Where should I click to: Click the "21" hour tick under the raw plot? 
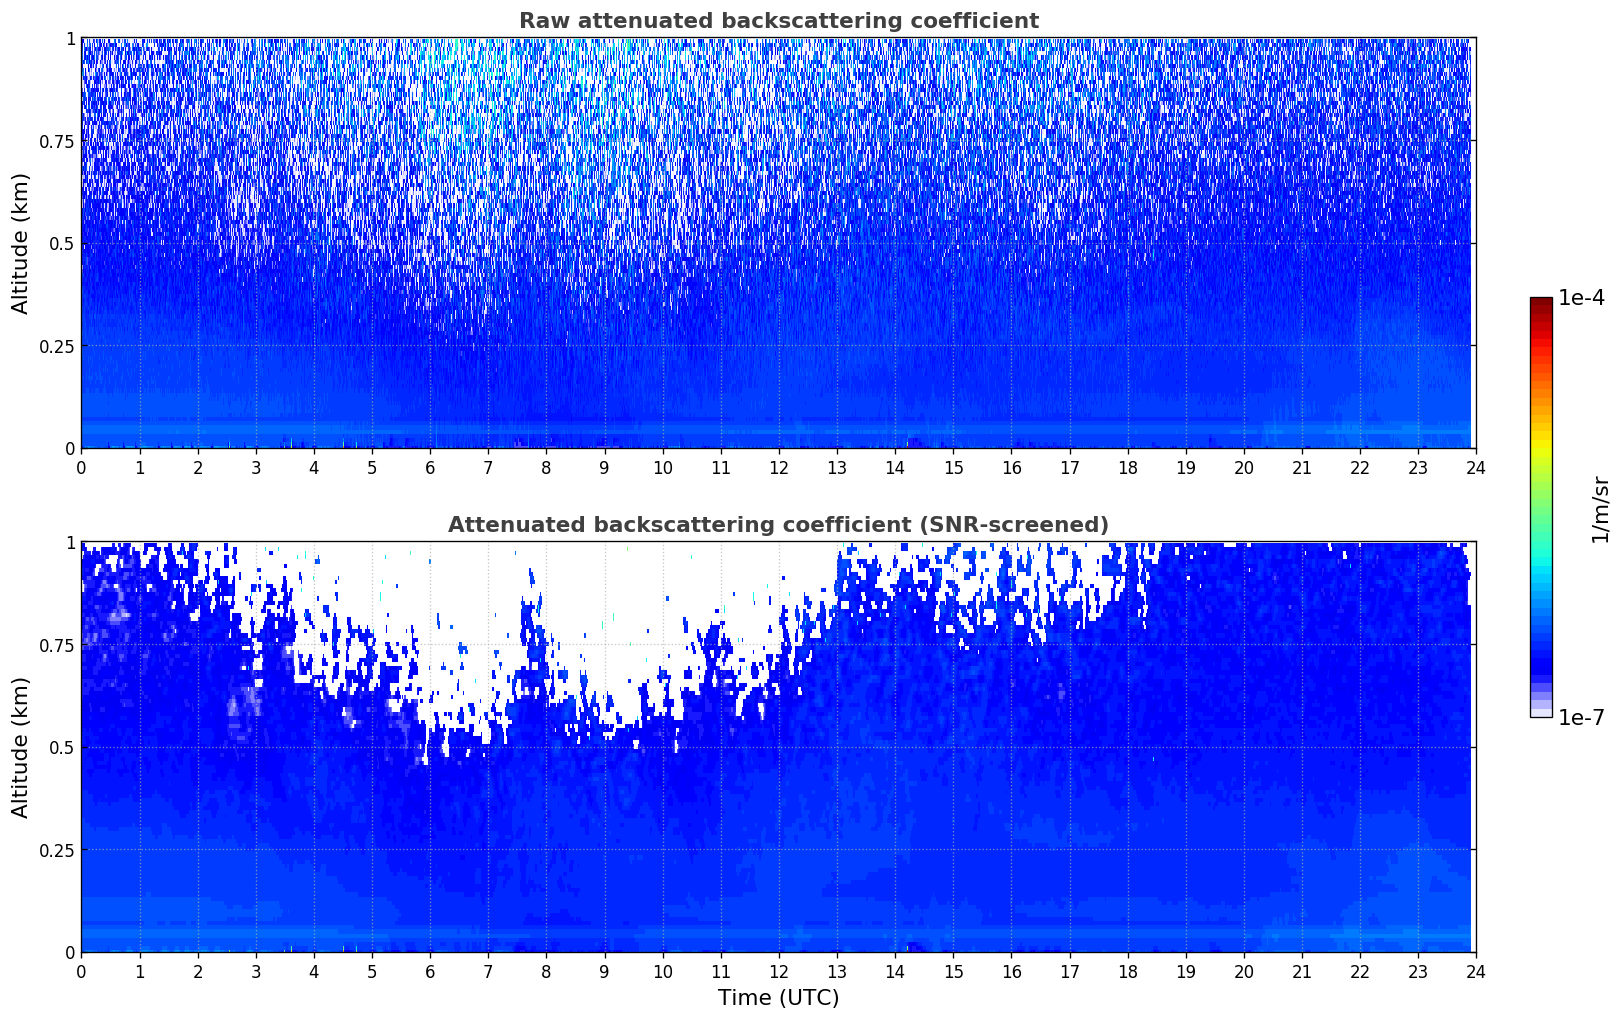click(x=1301, y=467)
